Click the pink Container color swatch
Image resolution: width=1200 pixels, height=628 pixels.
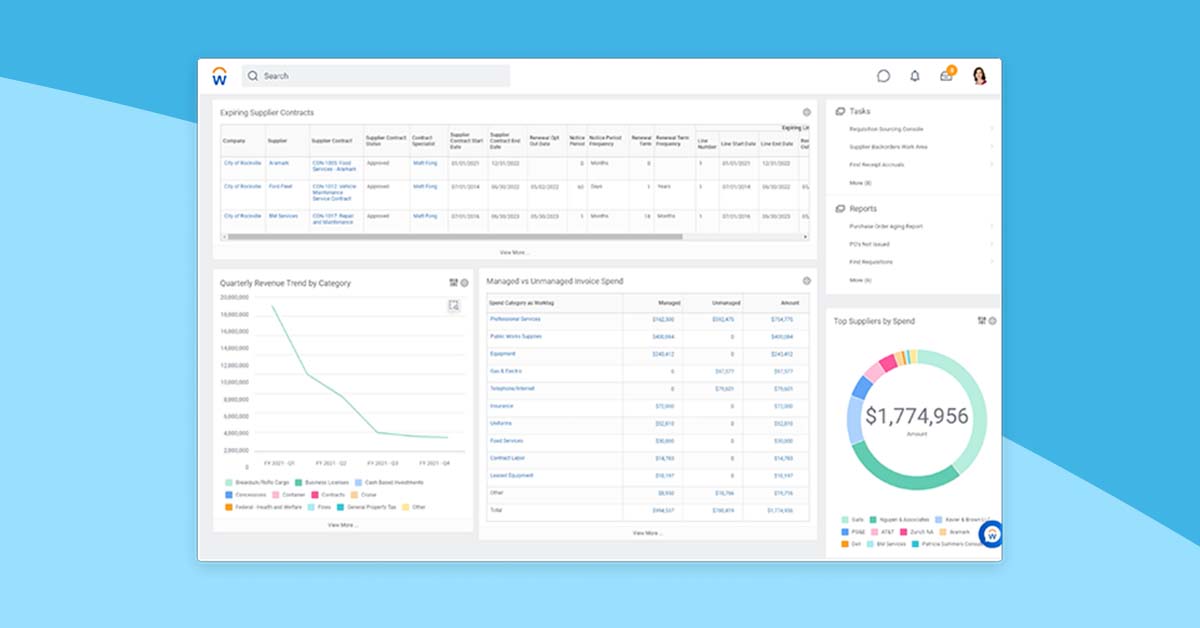[276, 495]
